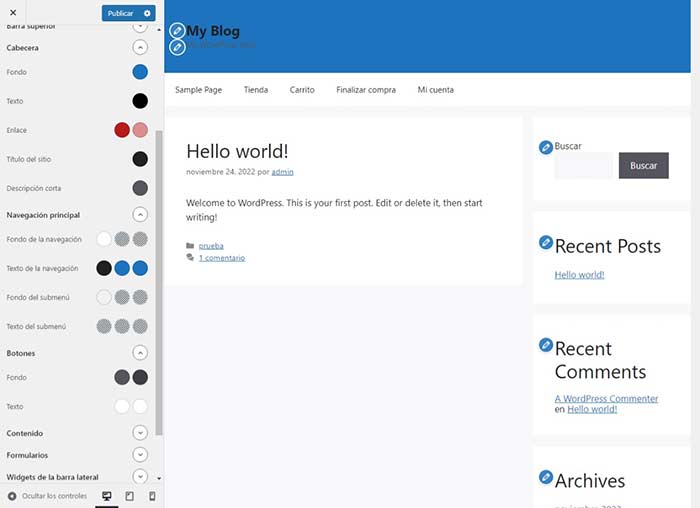Viewport: 700px width, 508px height.
Task: Collapse the Navegación principal section
Action: (140, 214)
